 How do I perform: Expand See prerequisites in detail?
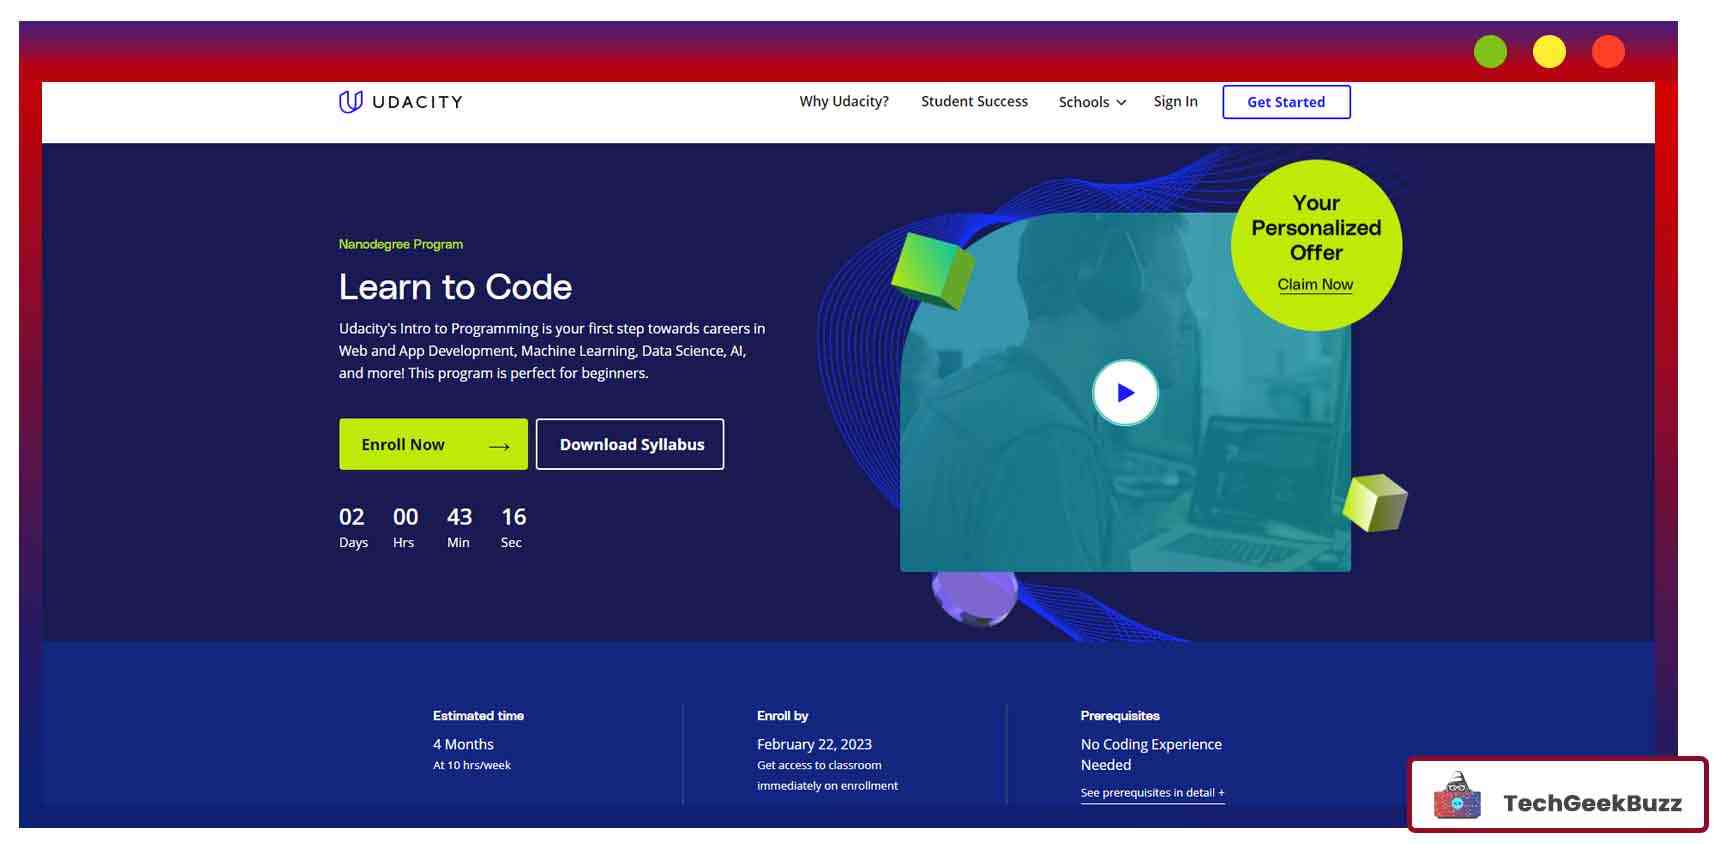click(x=1152, y=793)
